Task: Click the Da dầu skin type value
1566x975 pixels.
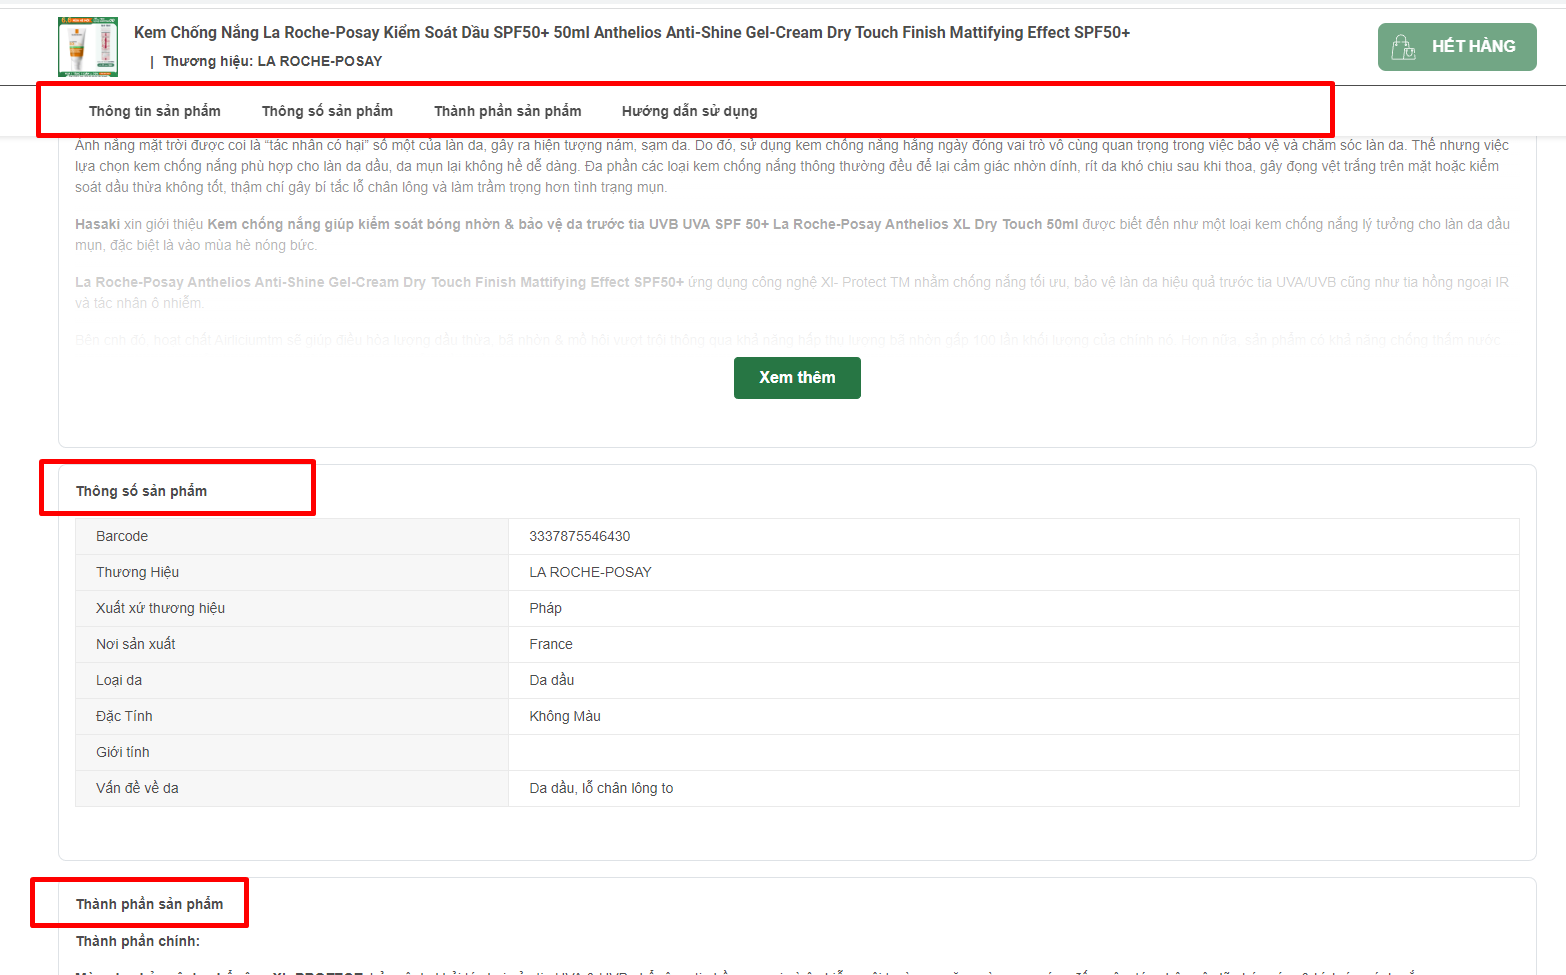Action: click(552, 680)
